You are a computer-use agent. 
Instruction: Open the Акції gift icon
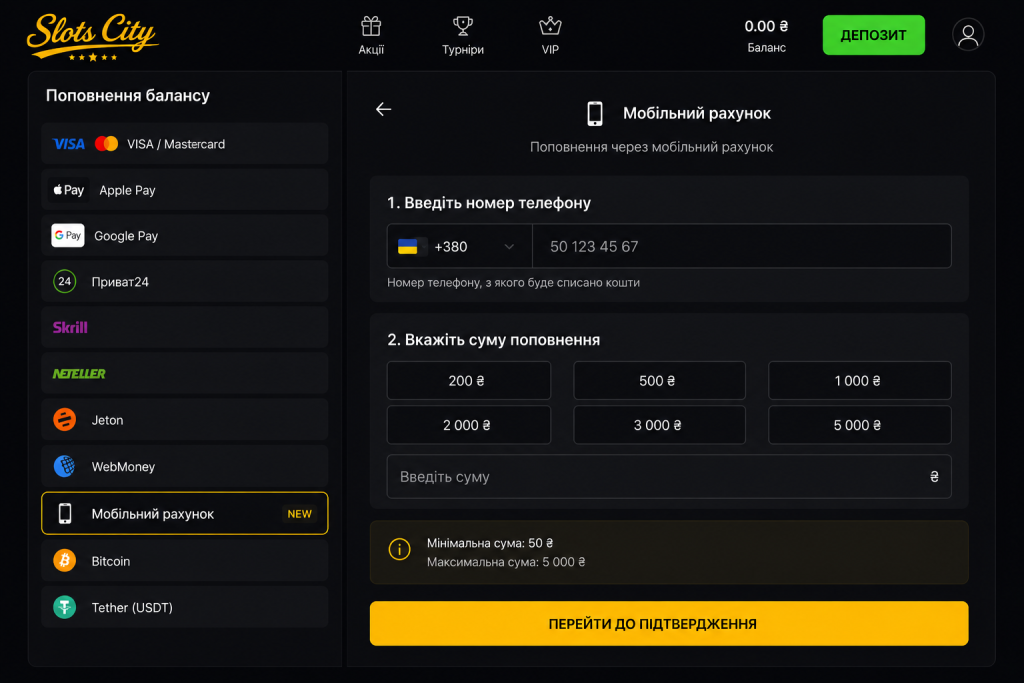tap(371, 27)
